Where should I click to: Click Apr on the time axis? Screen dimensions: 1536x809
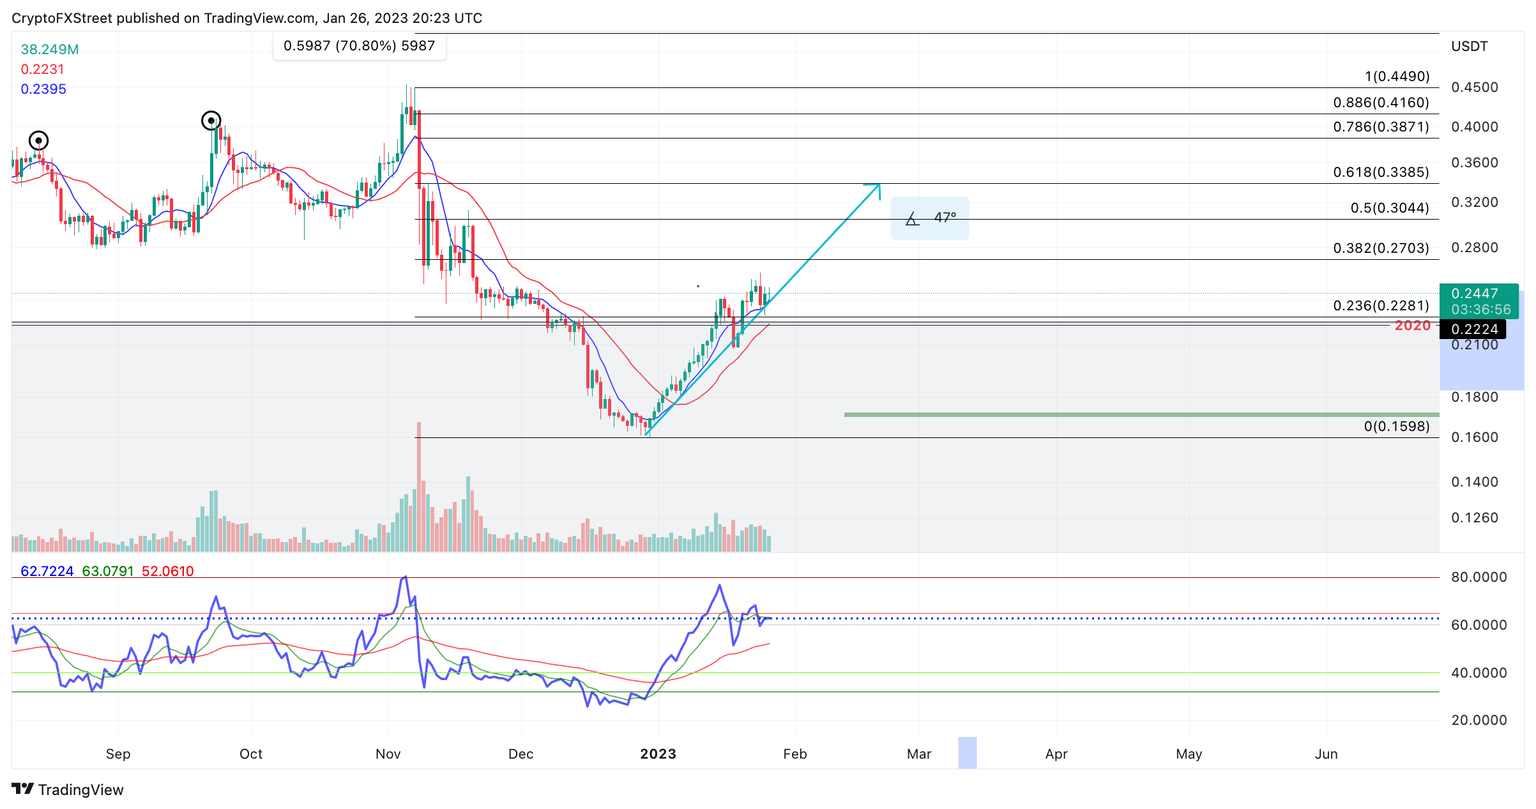1056,754
